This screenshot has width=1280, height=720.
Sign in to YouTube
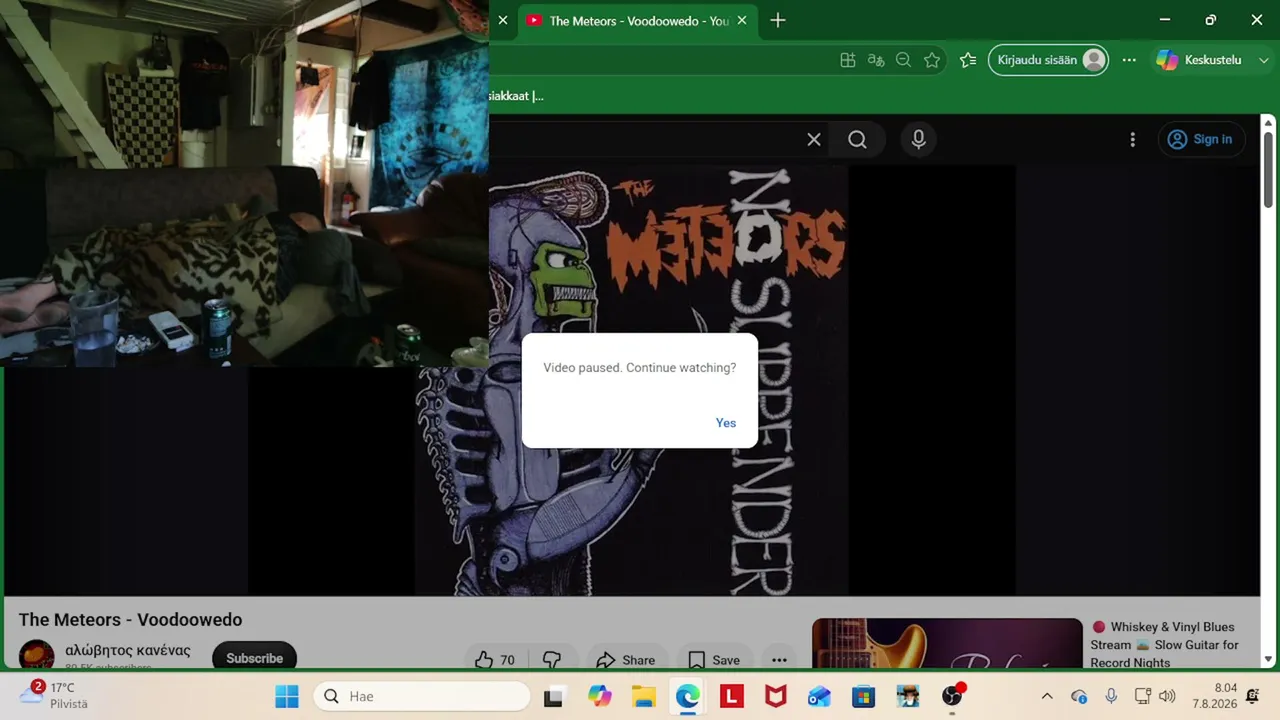[x=1201, y=140]
